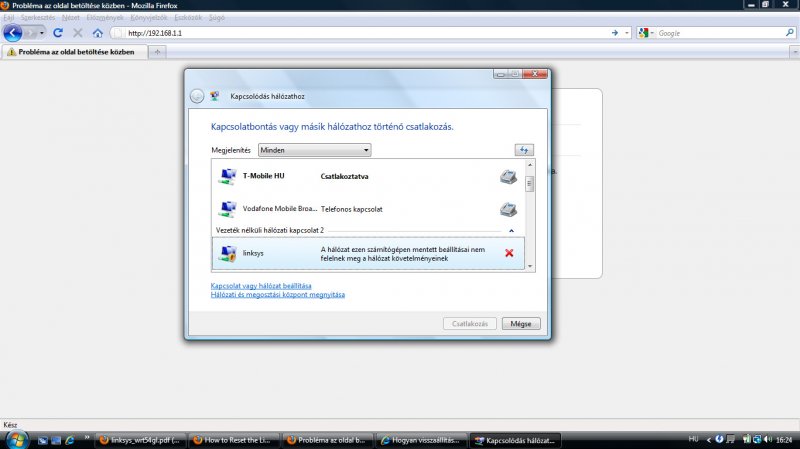Stop loading the Firefox page
The image size is (800, 449).
tap(78, 33)
